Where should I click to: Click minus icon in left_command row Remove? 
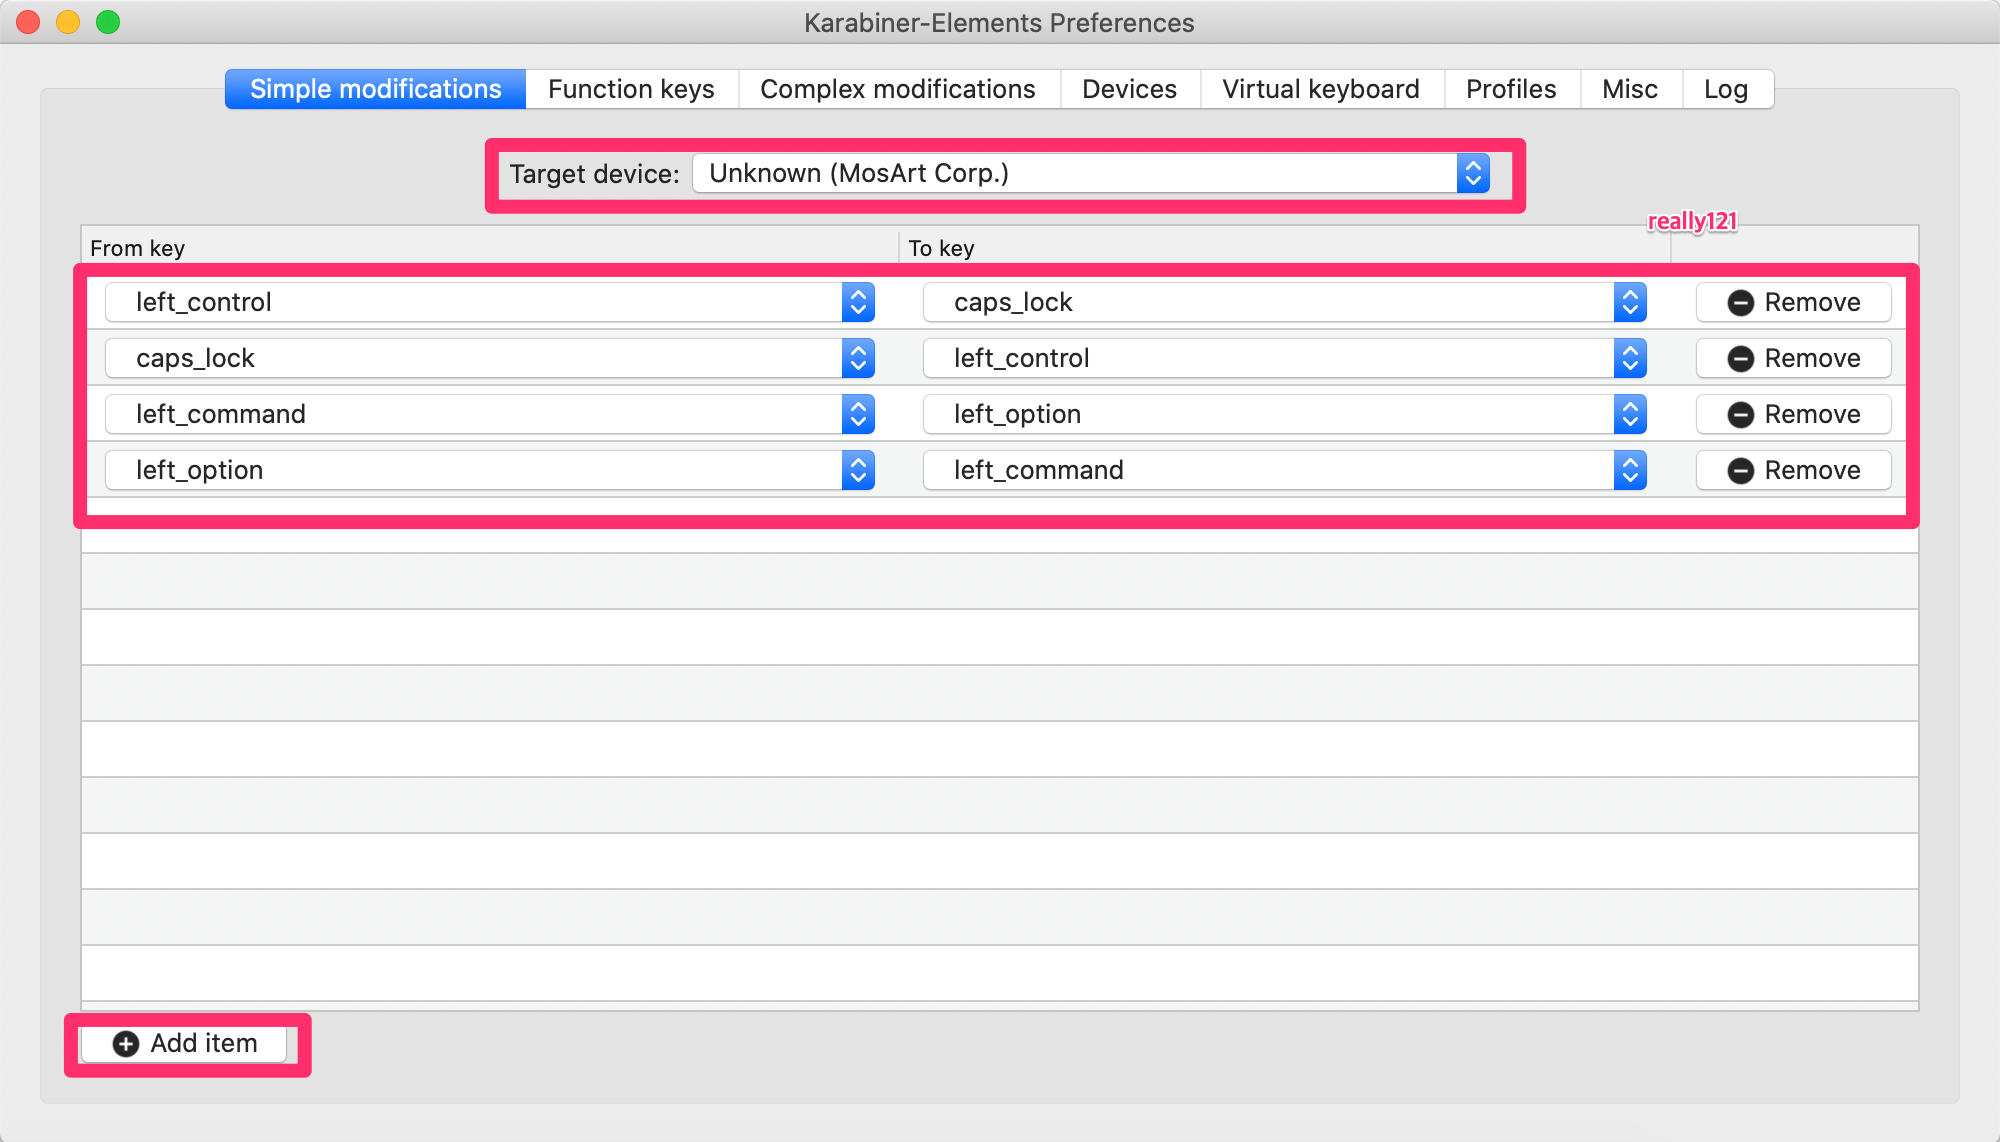point(1740,415)
